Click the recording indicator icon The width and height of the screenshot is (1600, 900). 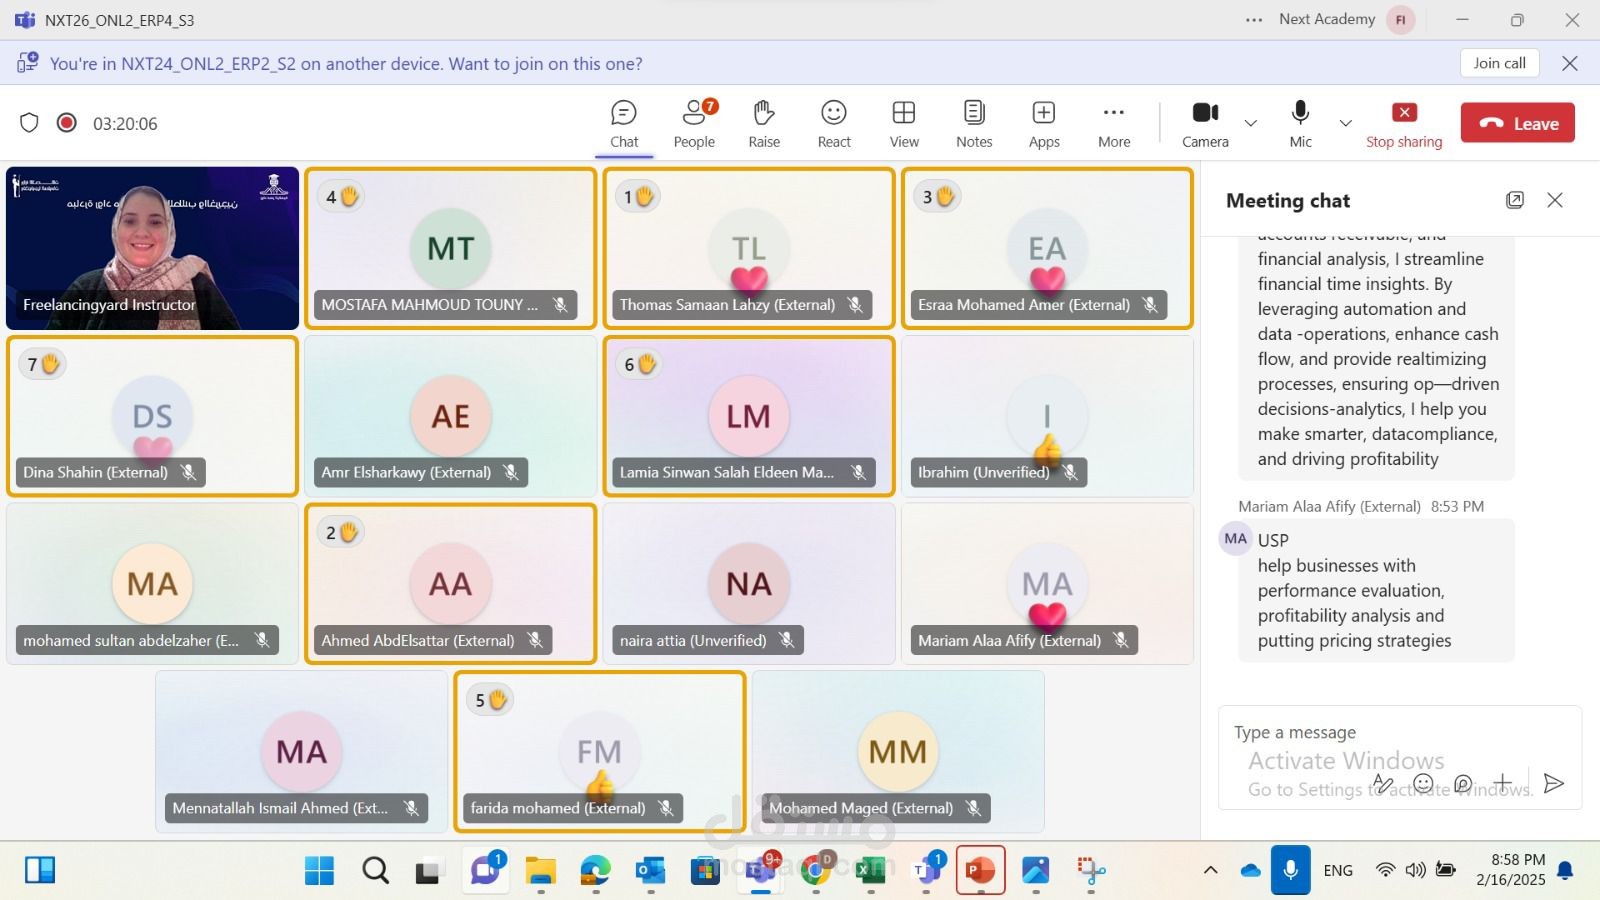point(67,123)
